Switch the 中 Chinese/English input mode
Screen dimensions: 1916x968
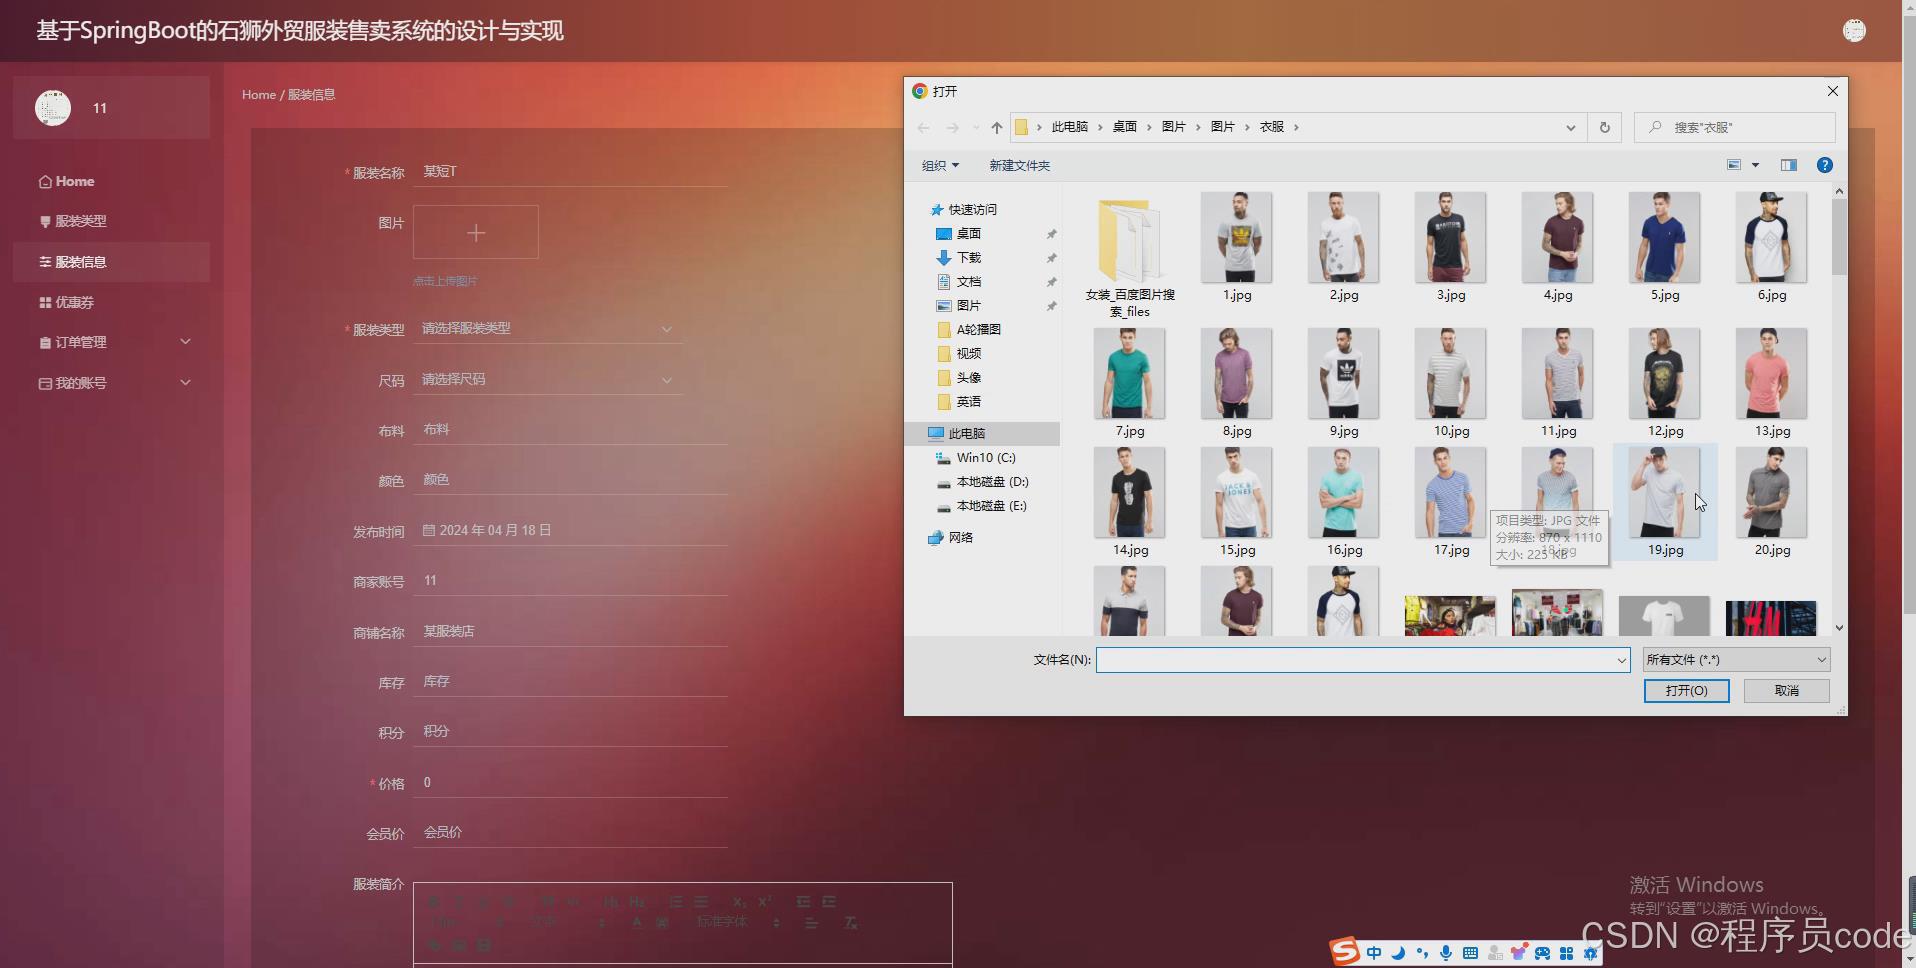pyautogui.click(x=1374, y=953)
